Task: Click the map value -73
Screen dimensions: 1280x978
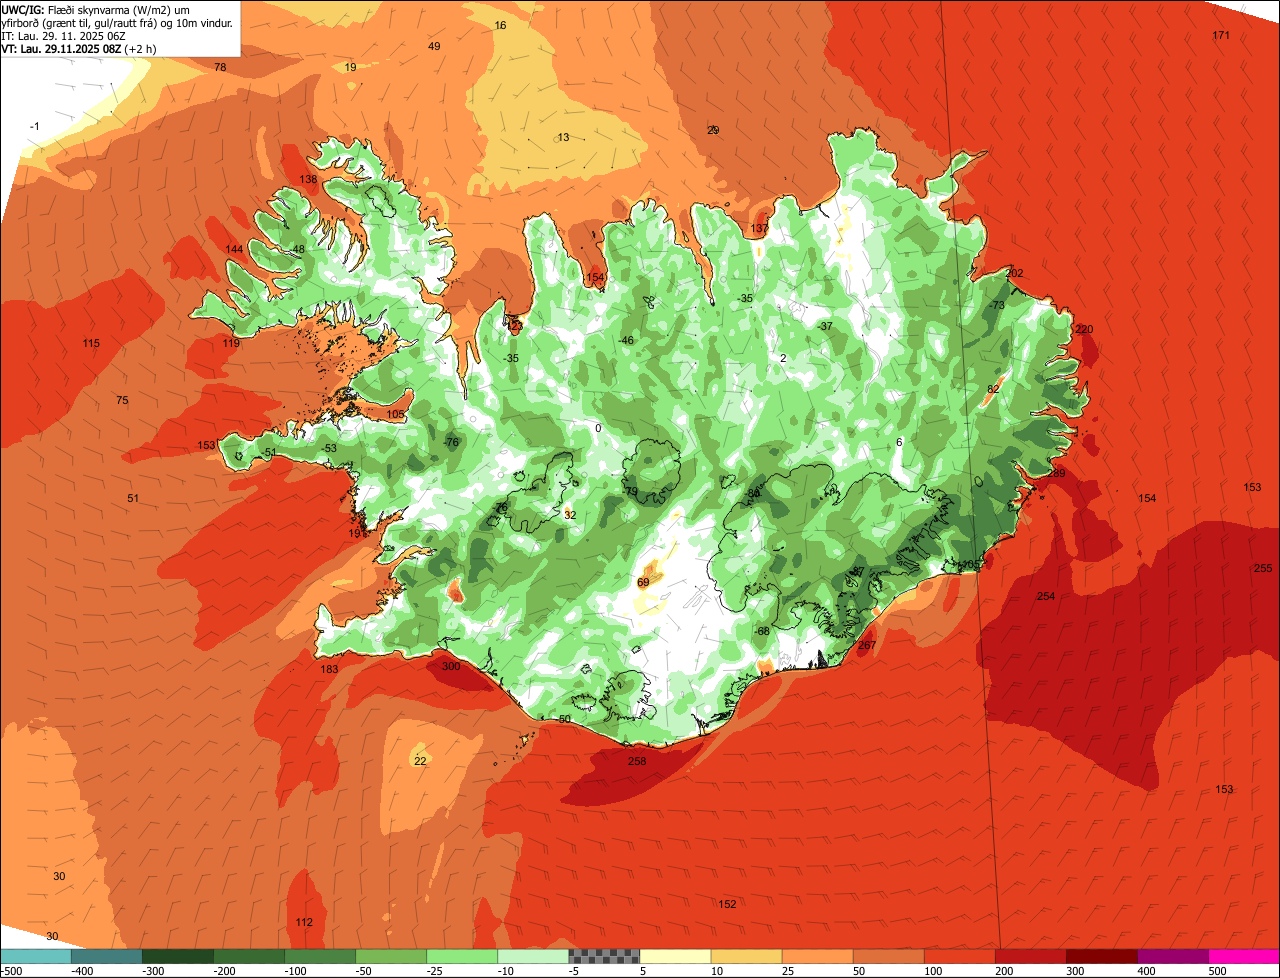Action: pos(996,305)
